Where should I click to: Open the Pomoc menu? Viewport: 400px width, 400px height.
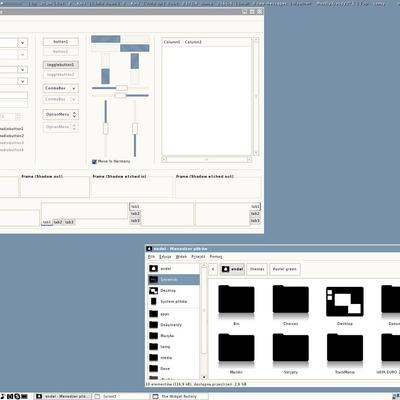tap(216, 257)
